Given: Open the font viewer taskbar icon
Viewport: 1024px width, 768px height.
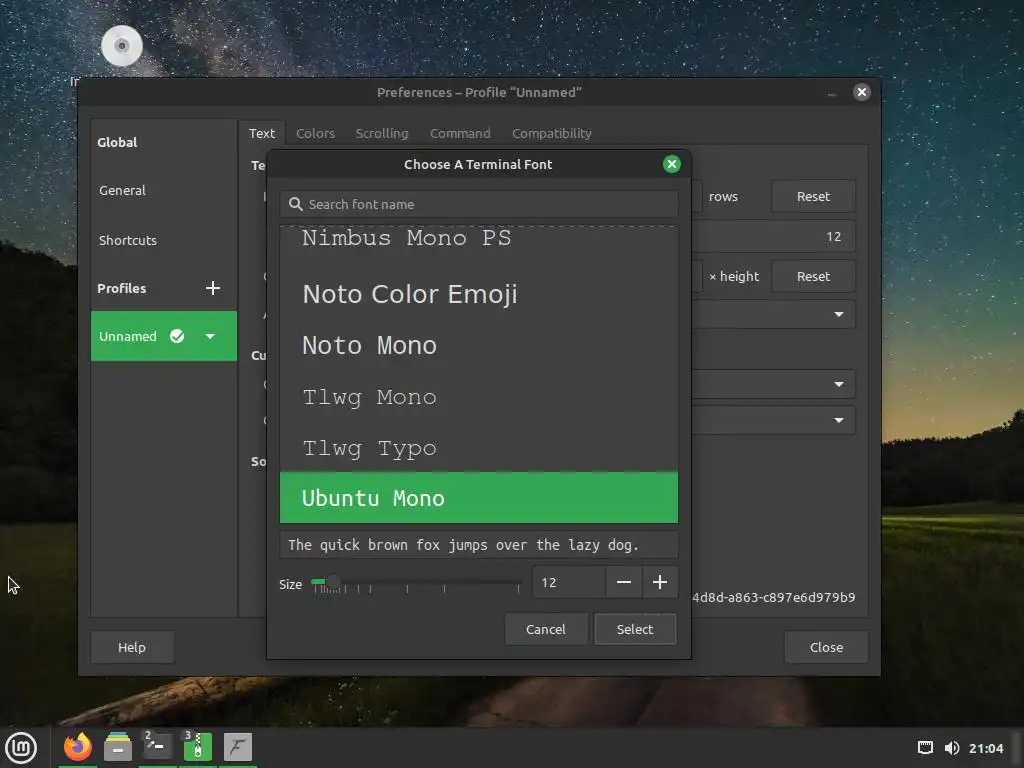Looking at the screenshot, I should click(238, 747).
